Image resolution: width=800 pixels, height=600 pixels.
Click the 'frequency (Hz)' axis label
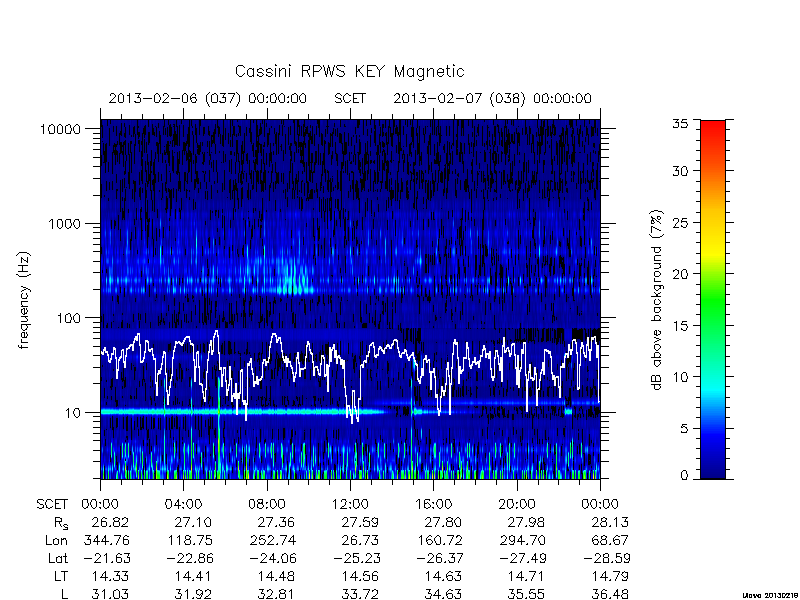pyautogui.click(x=23, y=301)
